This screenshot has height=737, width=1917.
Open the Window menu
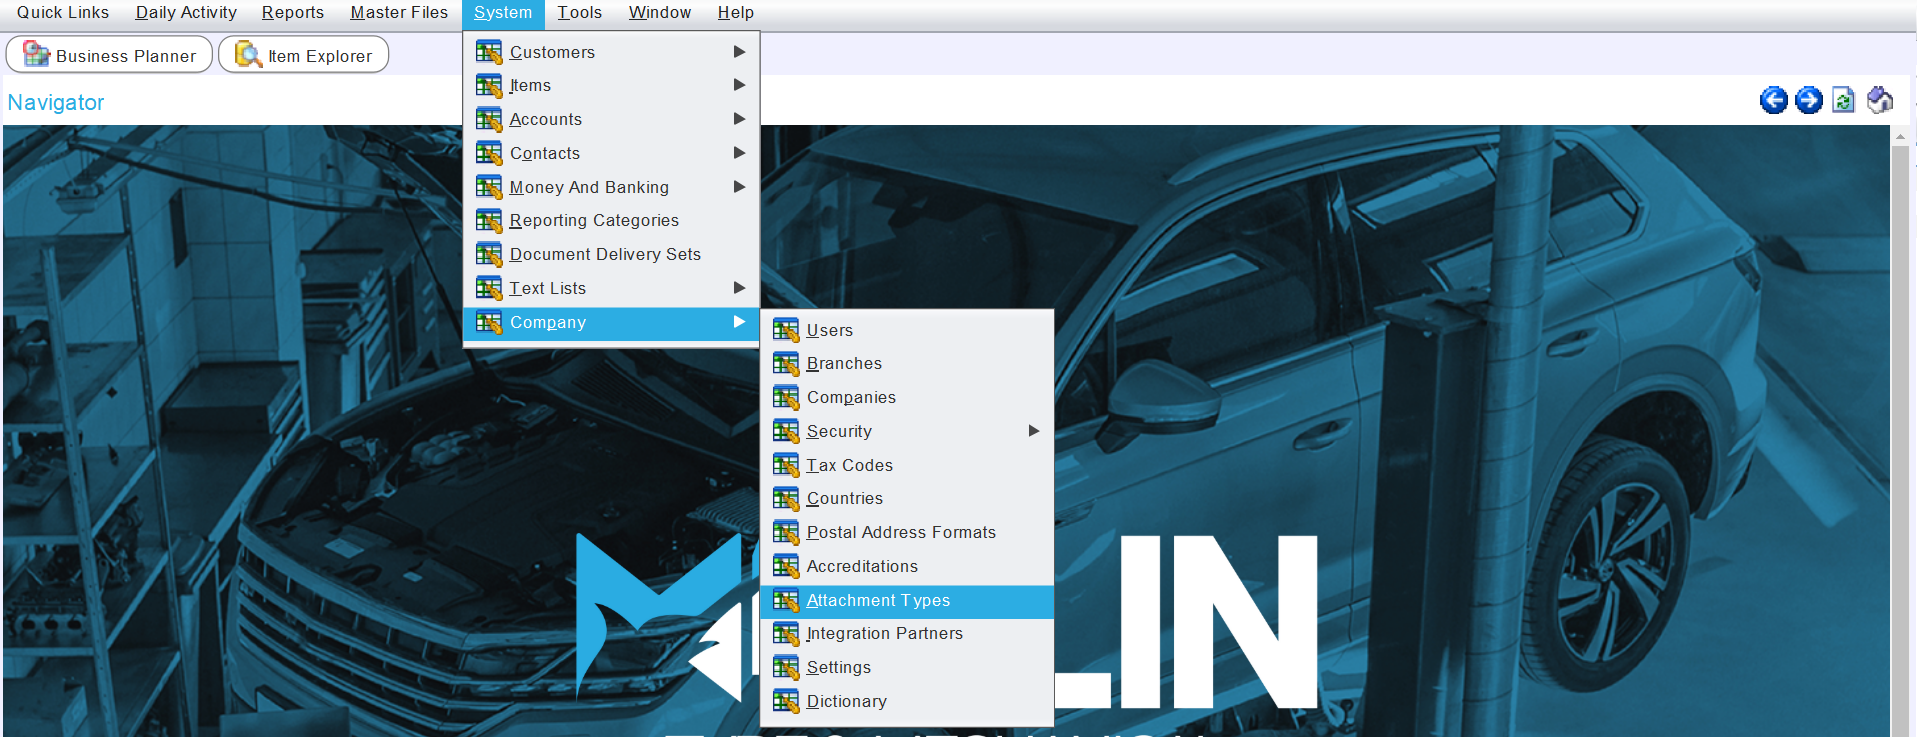[660, 13]
